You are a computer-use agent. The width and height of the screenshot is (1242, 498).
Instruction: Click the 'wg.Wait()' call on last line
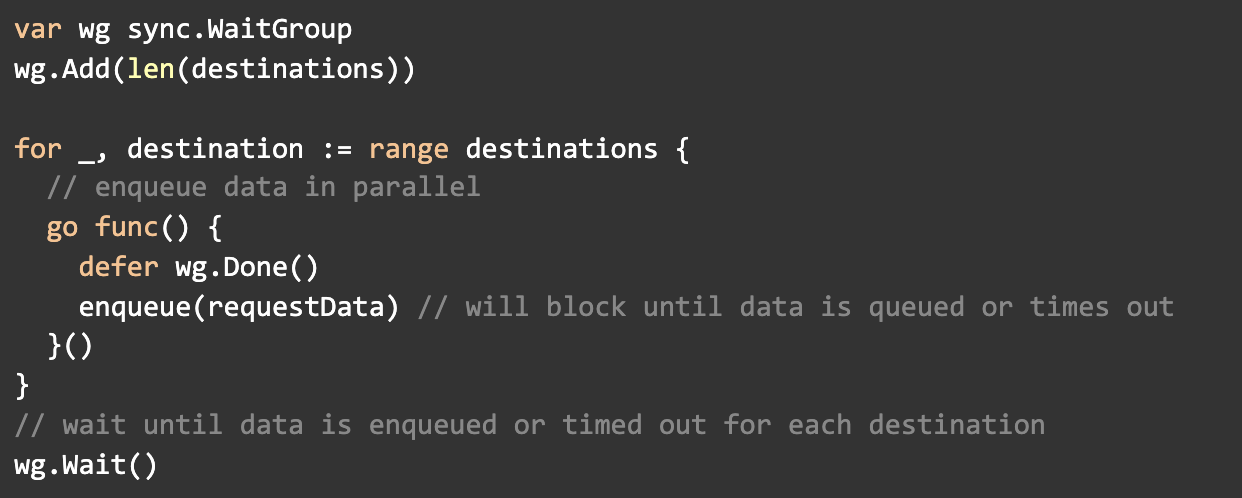point(86,464)
